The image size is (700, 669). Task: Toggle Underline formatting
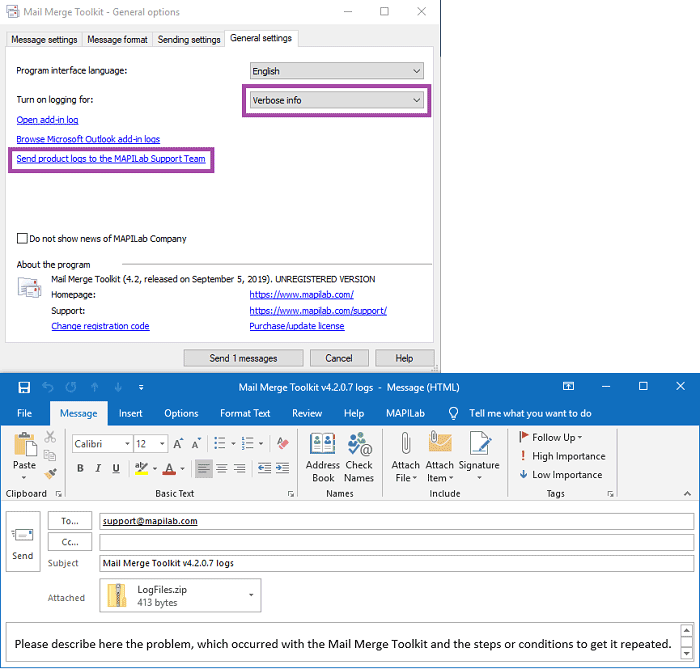click(x=116, y=468)
